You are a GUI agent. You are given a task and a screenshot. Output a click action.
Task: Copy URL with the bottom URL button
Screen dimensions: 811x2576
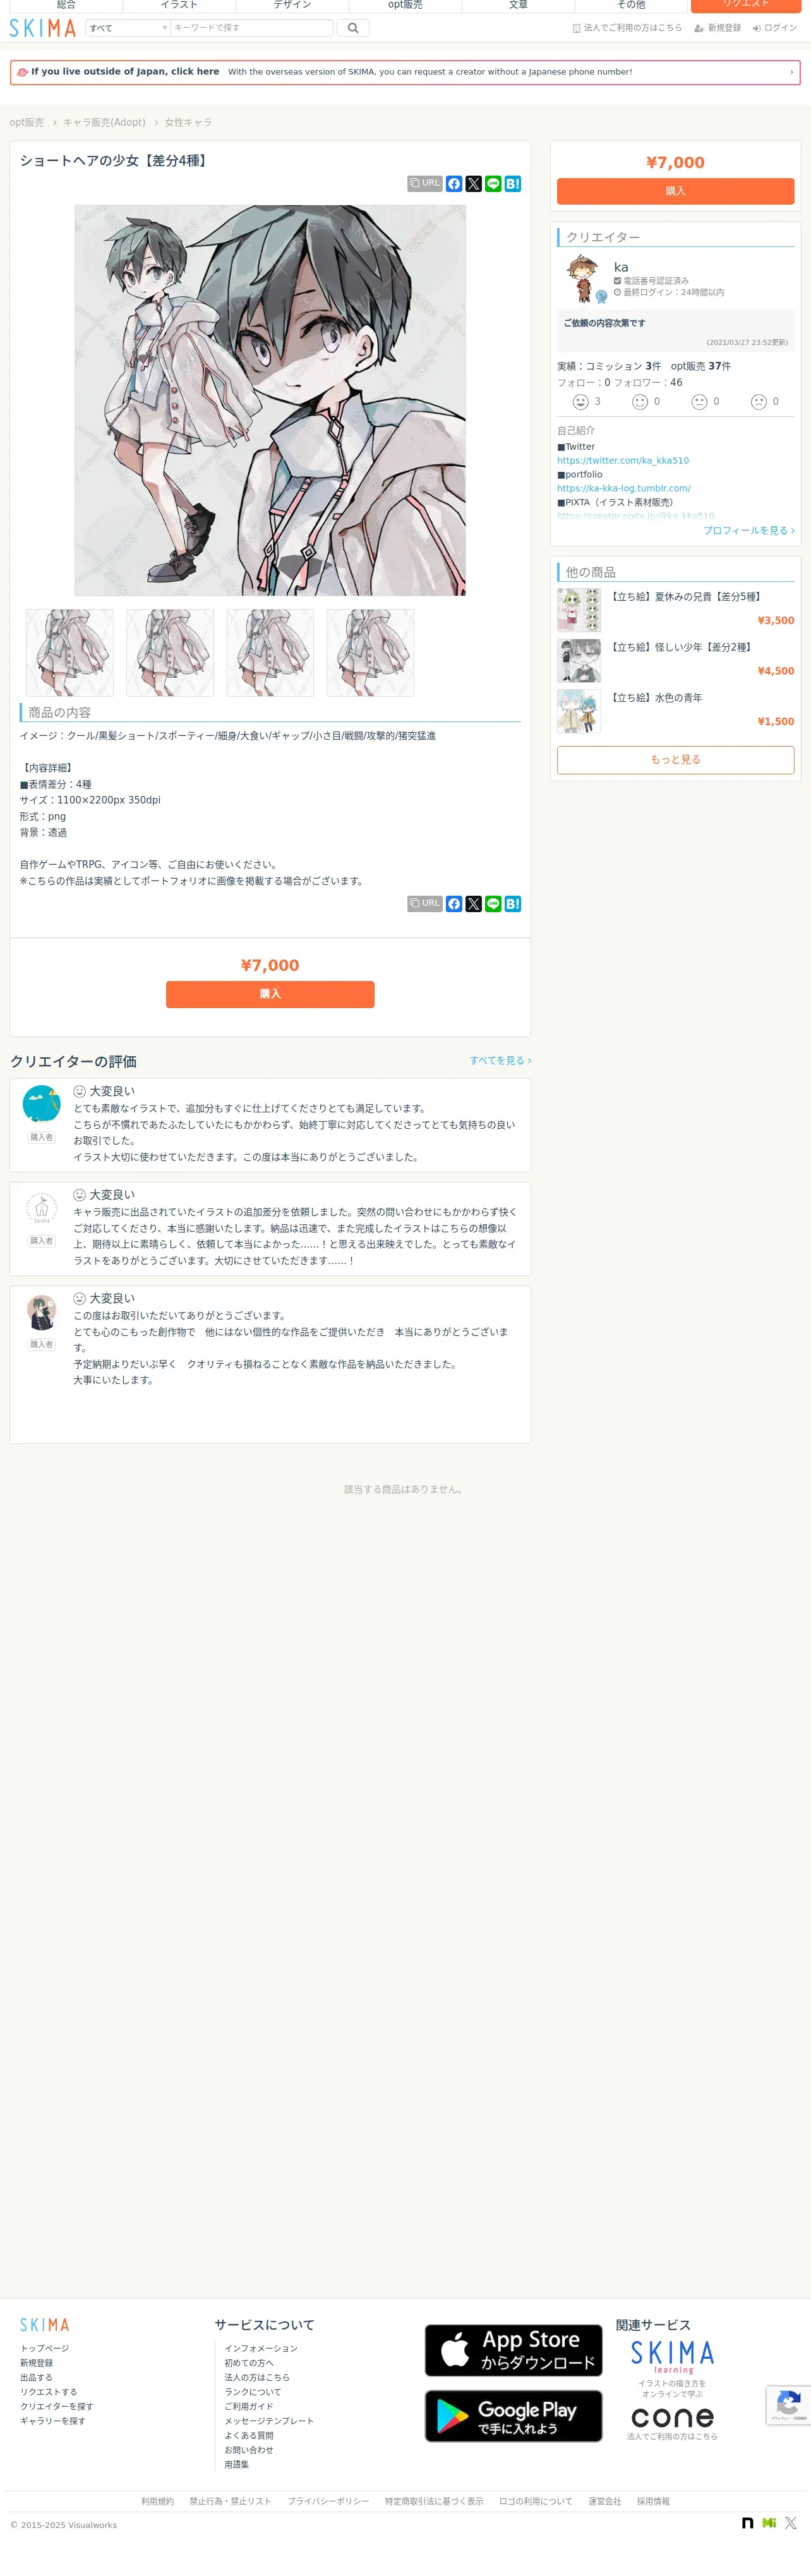425,904
